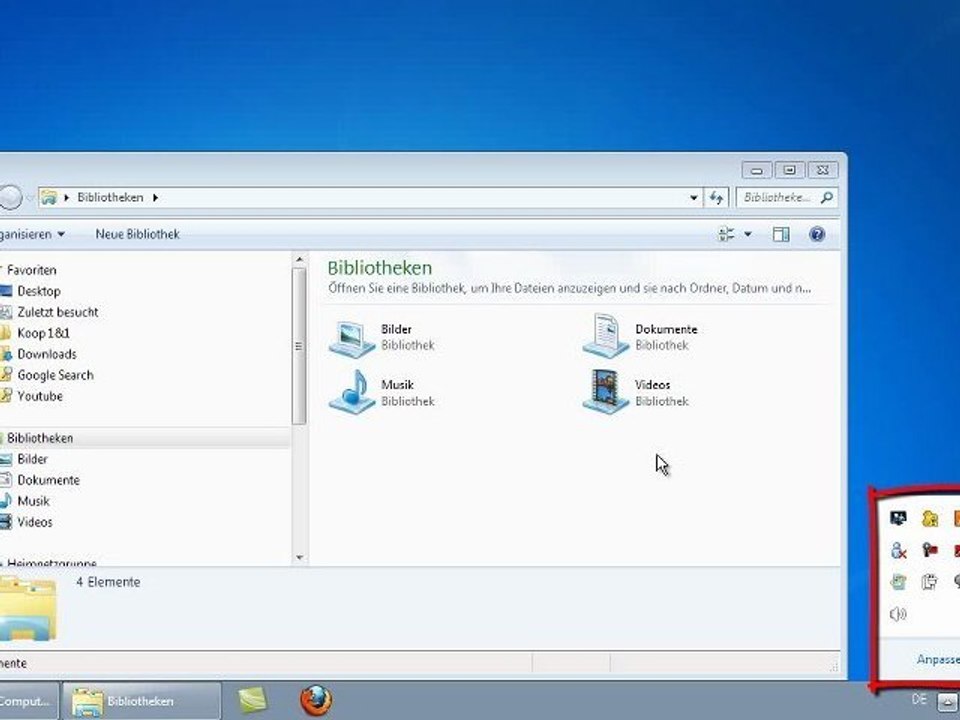Click the navigation scrollbar down arrow
Viewport: 960px width, 720px height.
(x=299, y=557)
